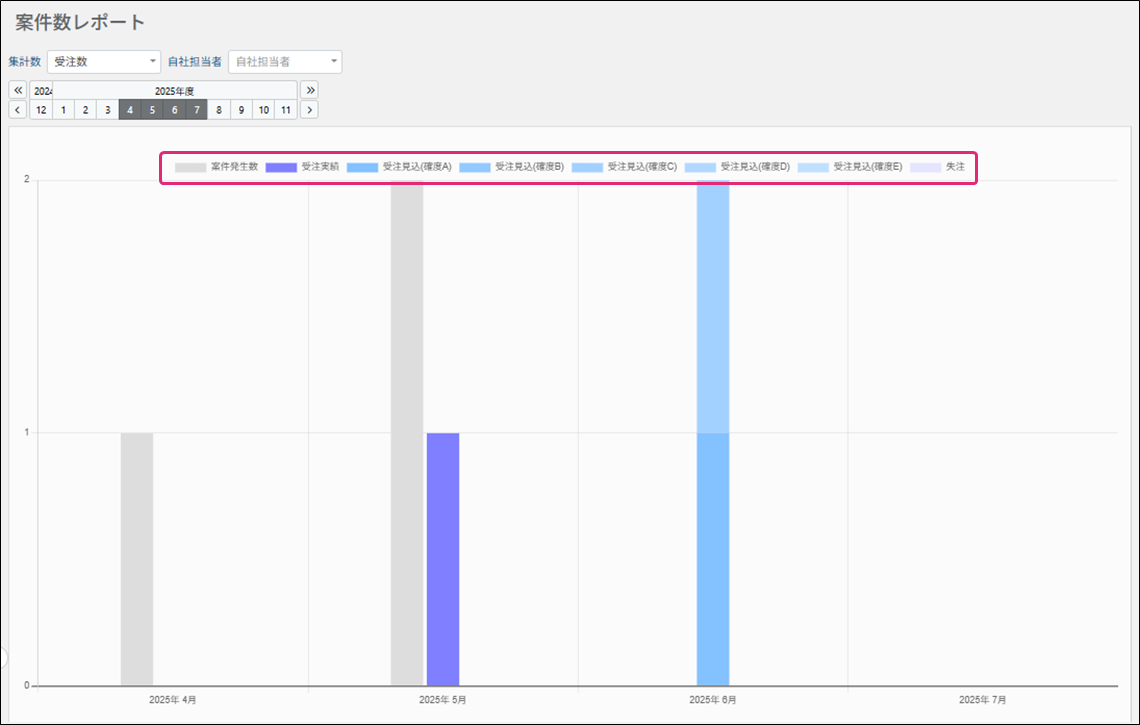Toggle 受注見込(確度D) legend item
Image resolution: width=1140 pixels, height=725 pixels.
[738, 167]
